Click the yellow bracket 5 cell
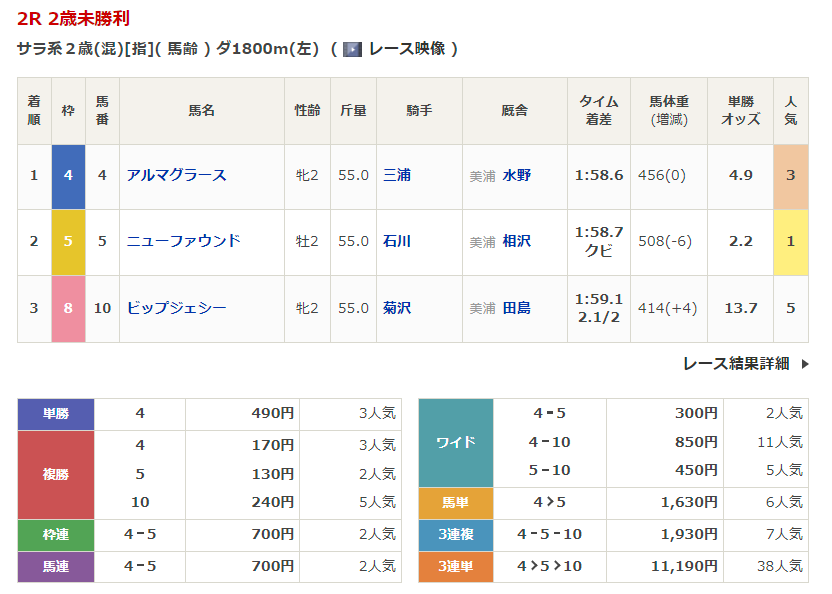The height and width of the screenshot is (594, 832). [x=68, y=241]
